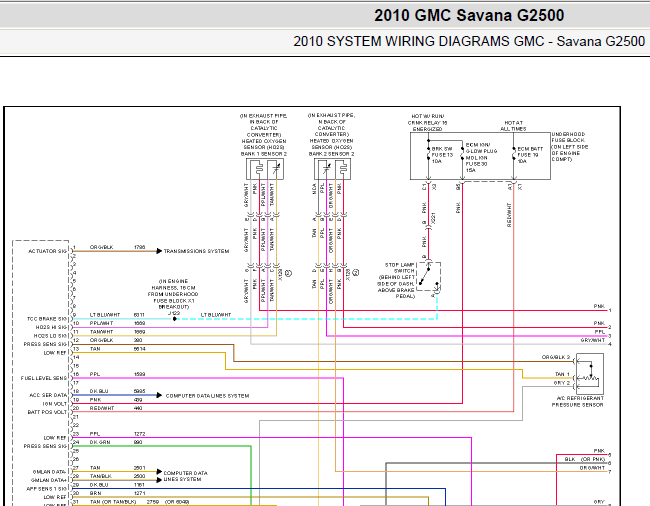This screenshot has width=650, height=506.
Task: Select the "FUEL LEVEL SENS" pin label
Action: [44, 378]
